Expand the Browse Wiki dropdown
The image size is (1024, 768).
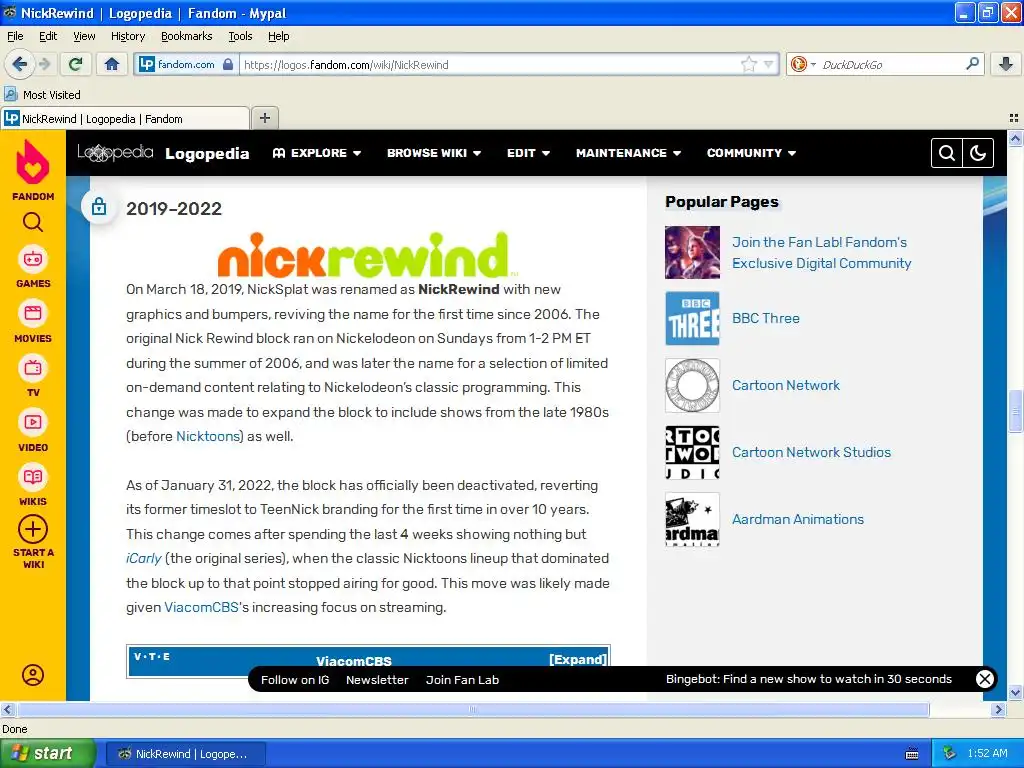coord(434,153)
